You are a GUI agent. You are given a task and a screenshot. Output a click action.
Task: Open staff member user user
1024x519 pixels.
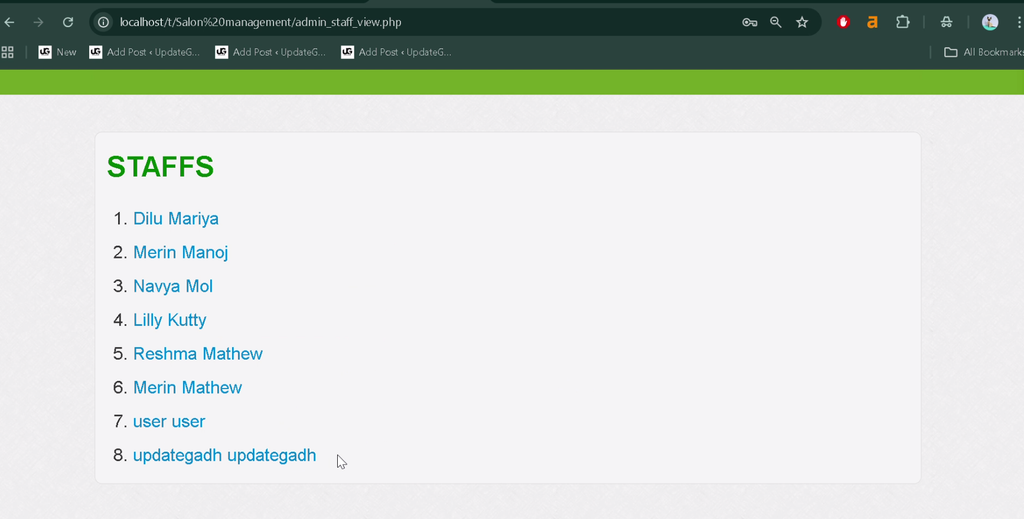tap(169, 422)
